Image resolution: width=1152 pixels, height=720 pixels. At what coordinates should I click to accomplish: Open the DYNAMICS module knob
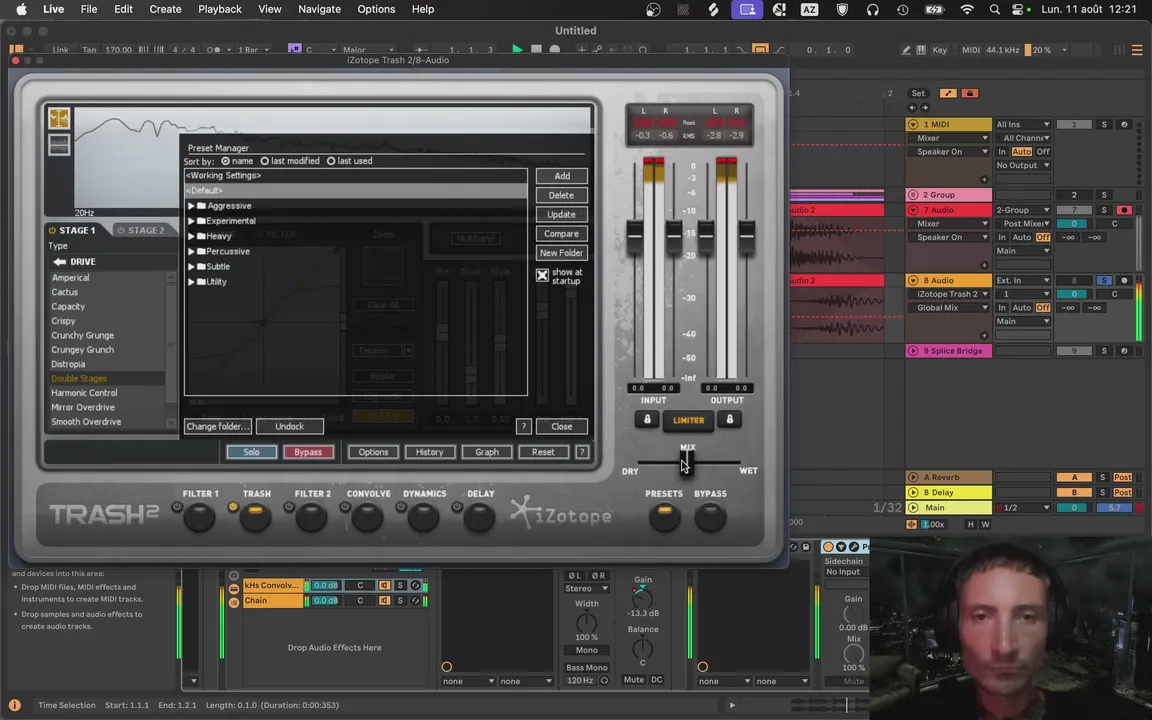(423, 517)
